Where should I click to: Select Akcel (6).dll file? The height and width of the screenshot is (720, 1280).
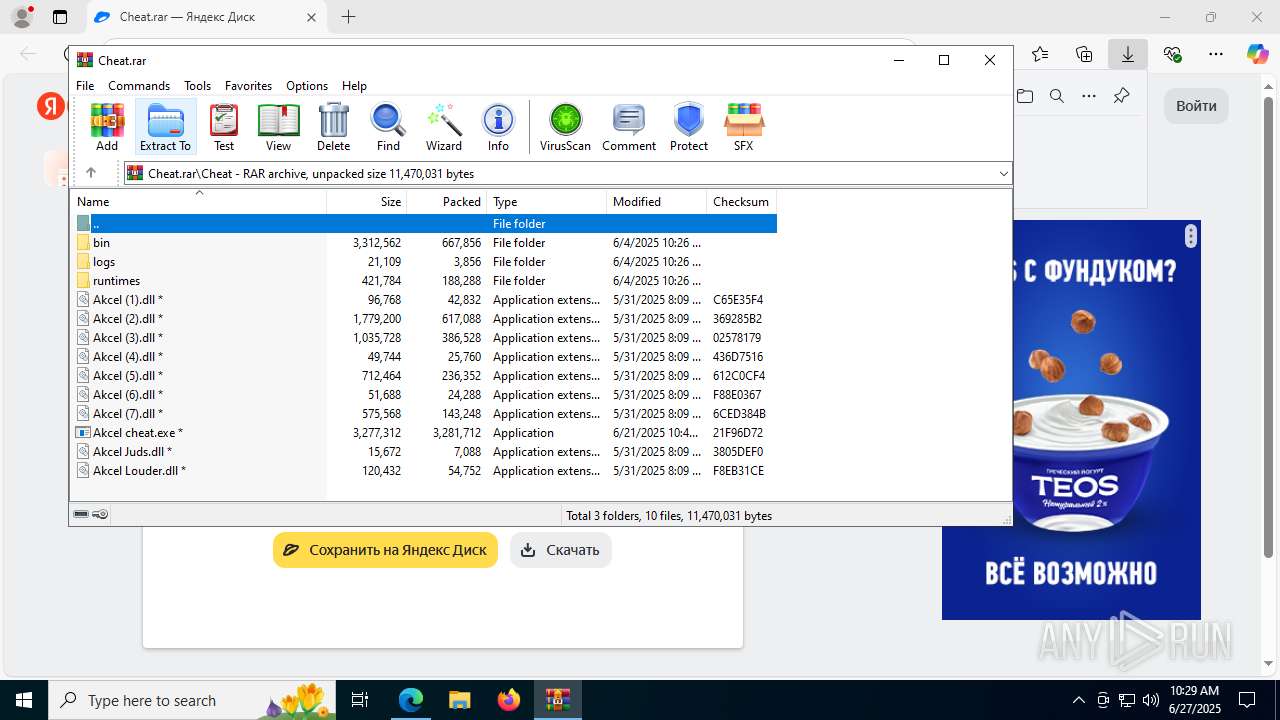click(x=425, y=394)
